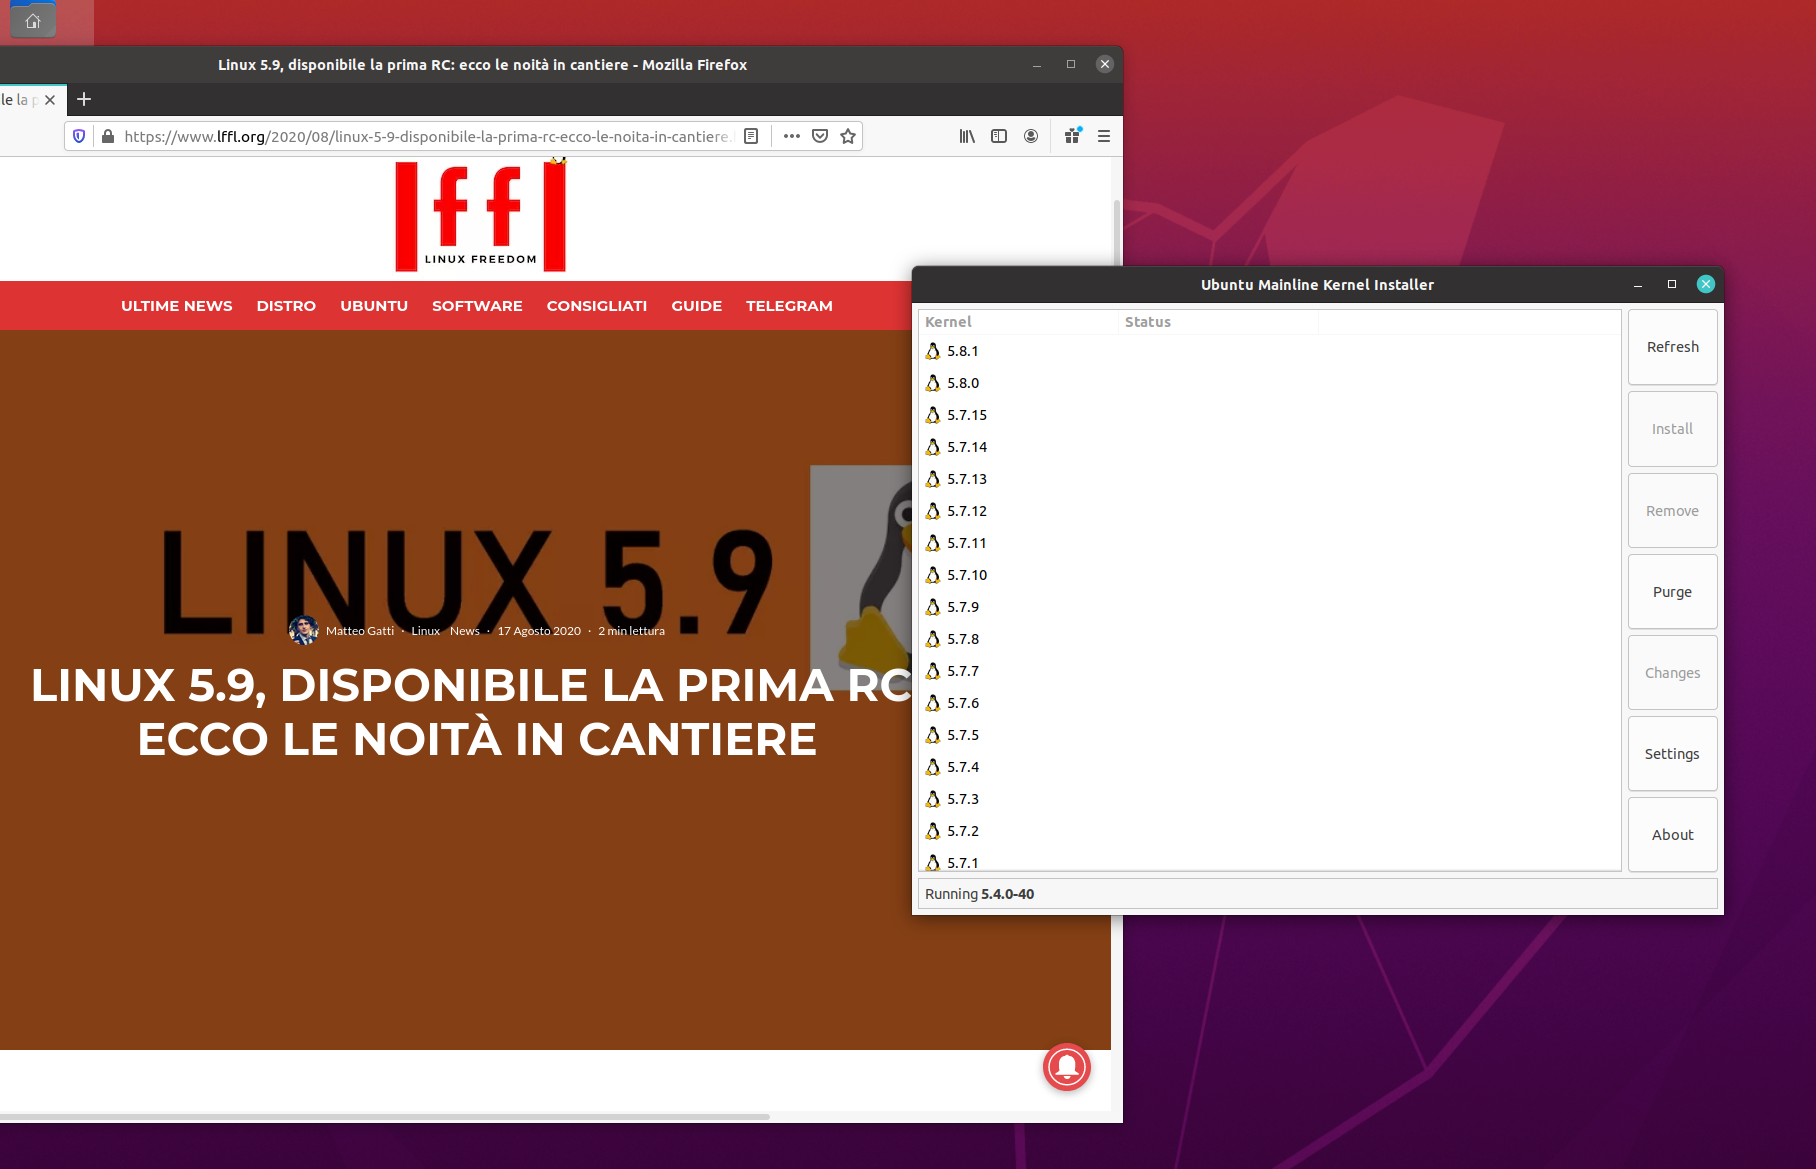Open a new Firefox tab
The width and height of the screenshot is (1816, 1169).
[84, 99]
